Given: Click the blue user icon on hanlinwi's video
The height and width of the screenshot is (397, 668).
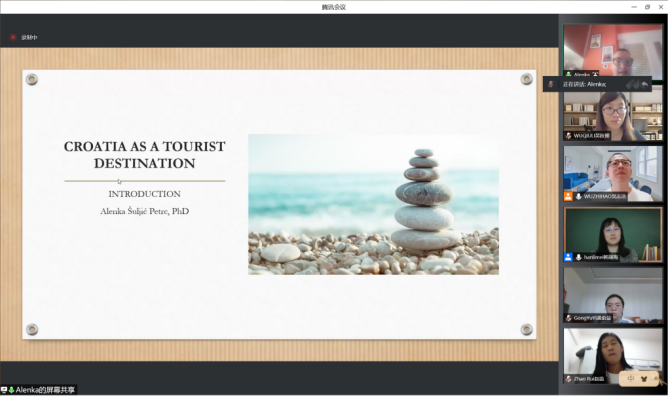Looking at the screenshot, I should point(568,257).
